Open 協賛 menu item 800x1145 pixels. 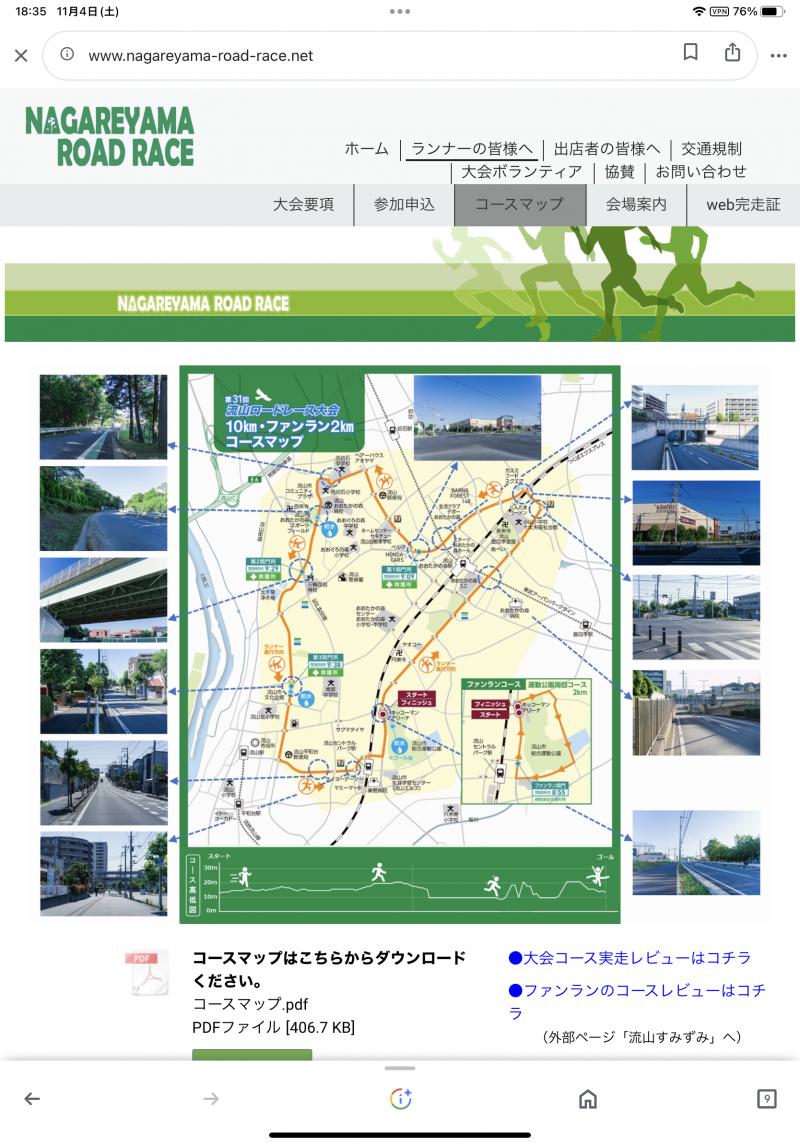pyautogui.click(x=620, y=172)
